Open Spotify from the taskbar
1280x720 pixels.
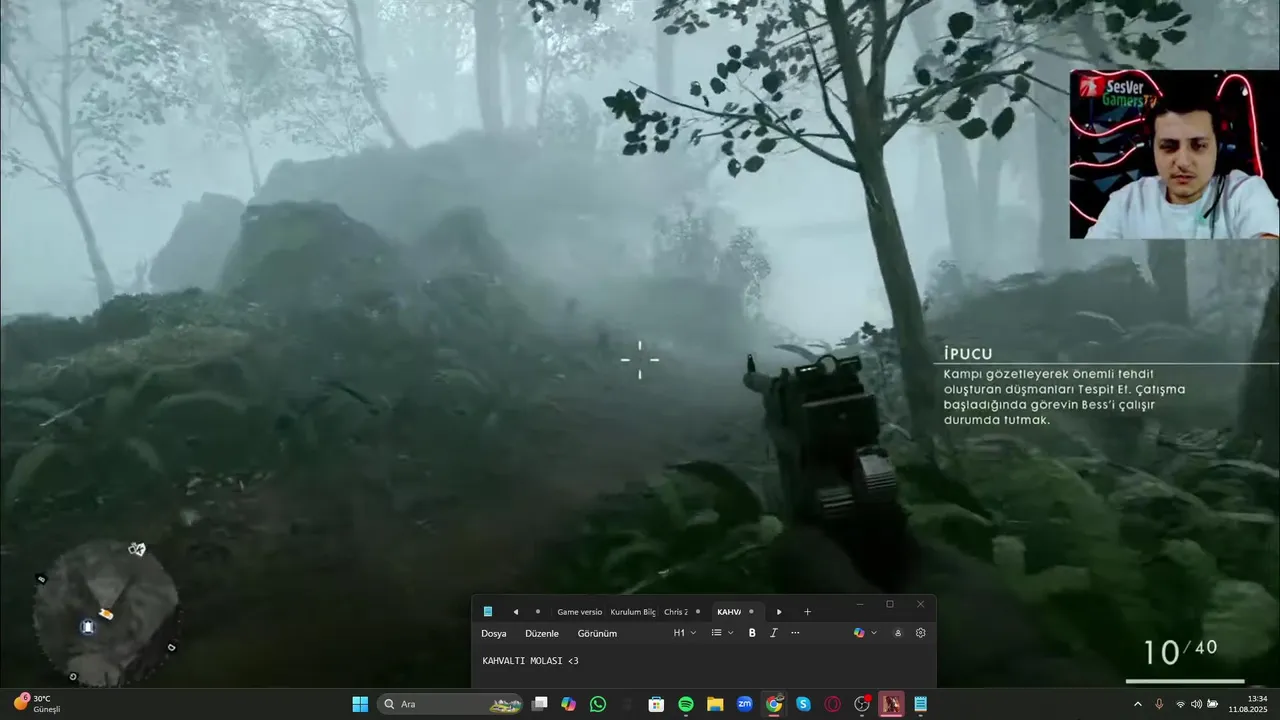click(x=686, y=704)
